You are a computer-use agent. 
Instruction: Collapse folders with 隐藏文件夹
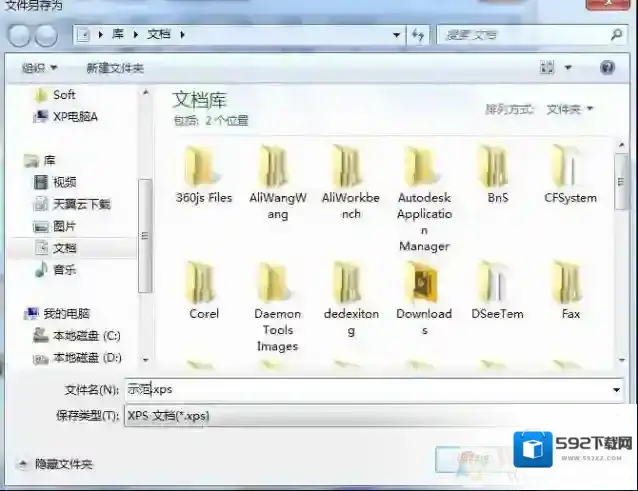[55, 464]
